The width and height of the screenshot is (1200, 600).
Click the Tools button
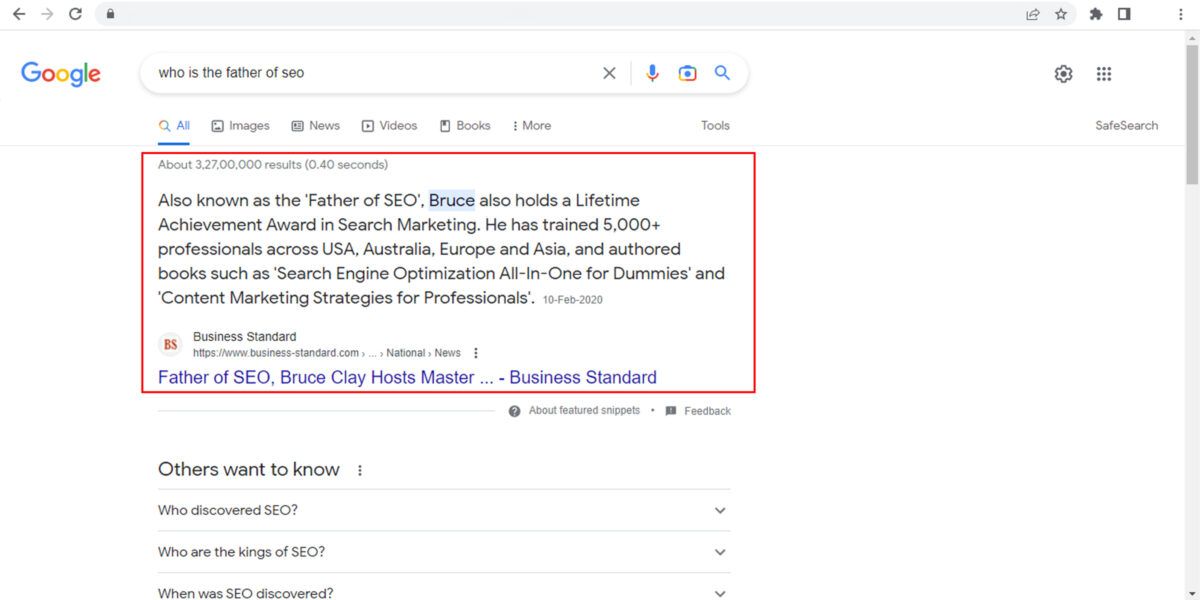715,125
